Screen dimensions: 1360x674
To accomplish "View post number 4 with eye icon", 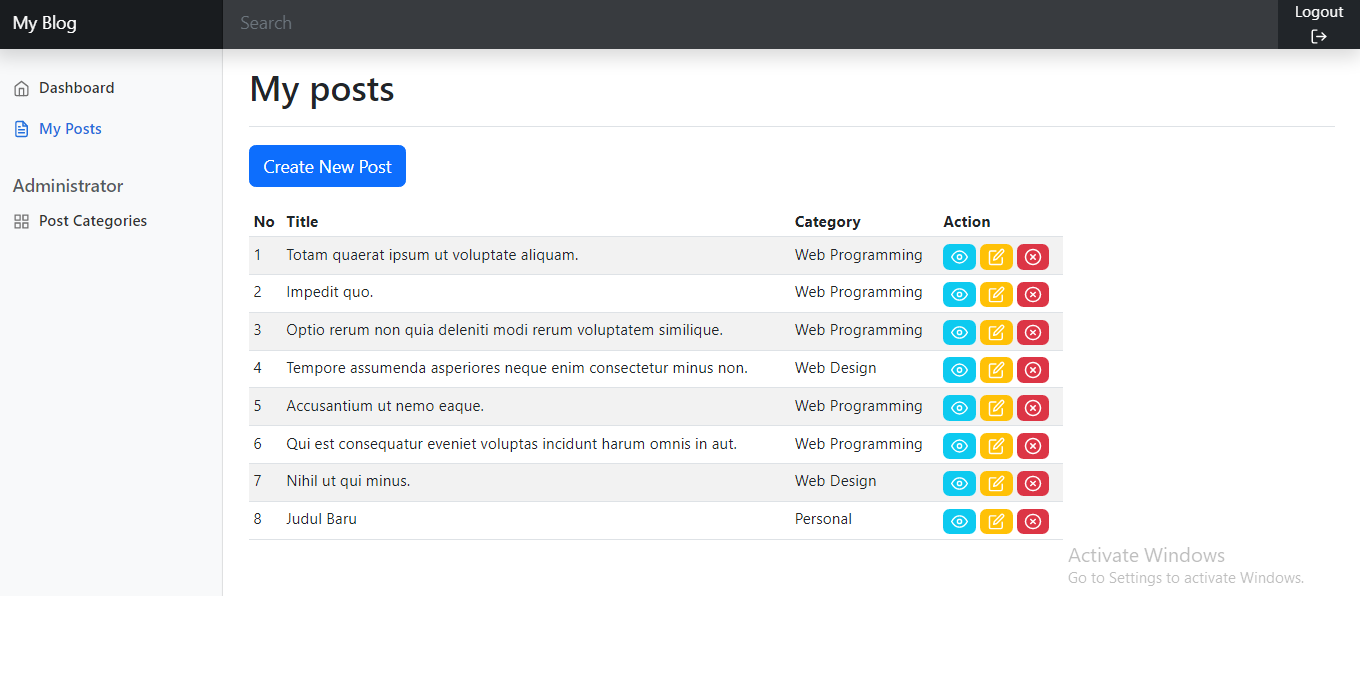I will click(959, 370).
